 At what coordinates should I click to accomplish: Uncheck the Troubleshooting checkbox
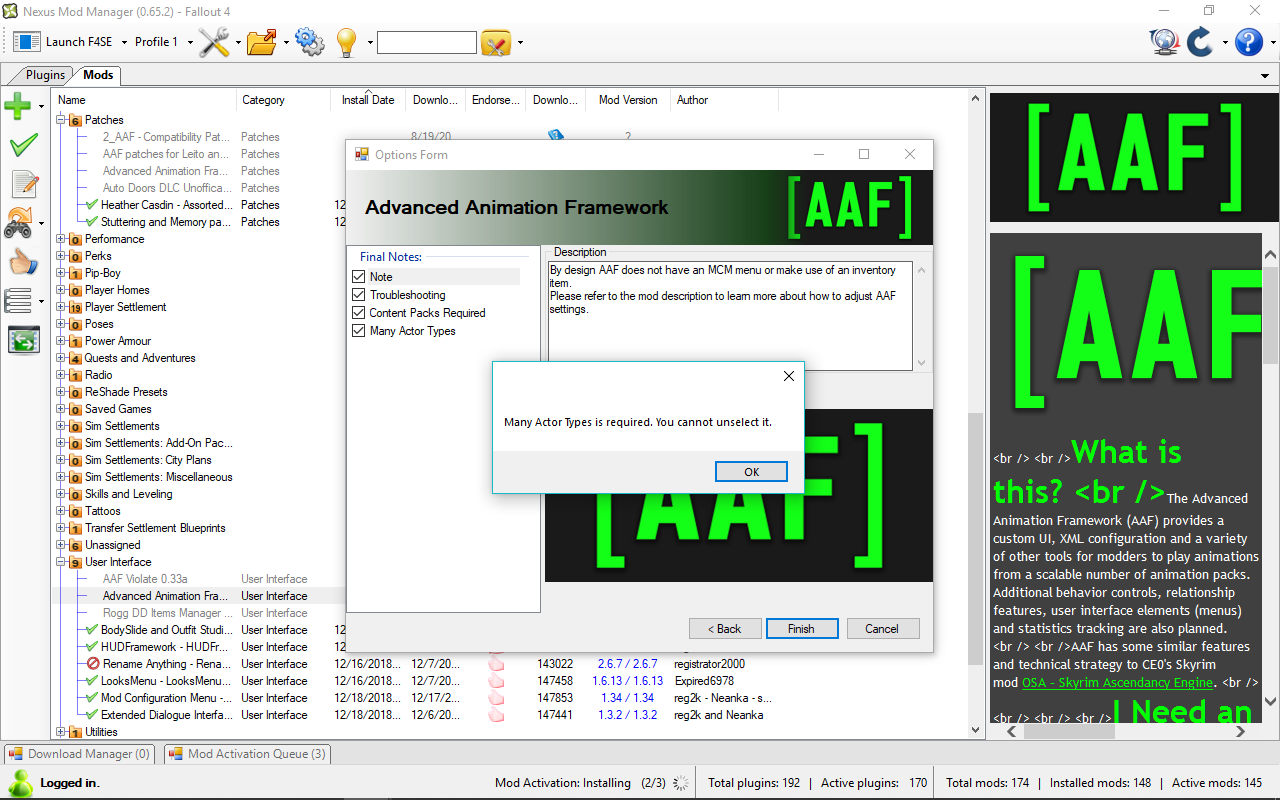(358, 294)
